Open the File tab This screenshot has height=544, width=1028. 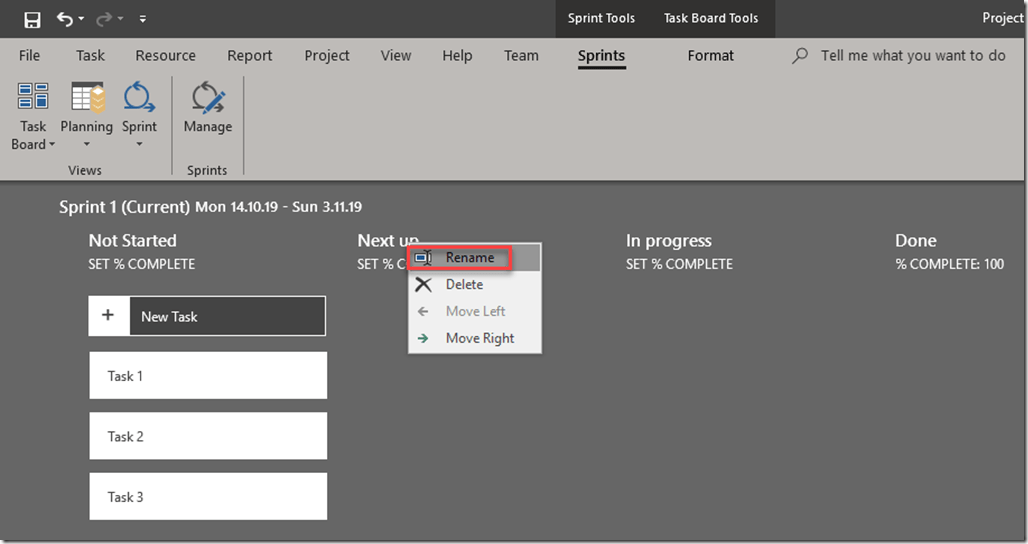tap(30, 56)
